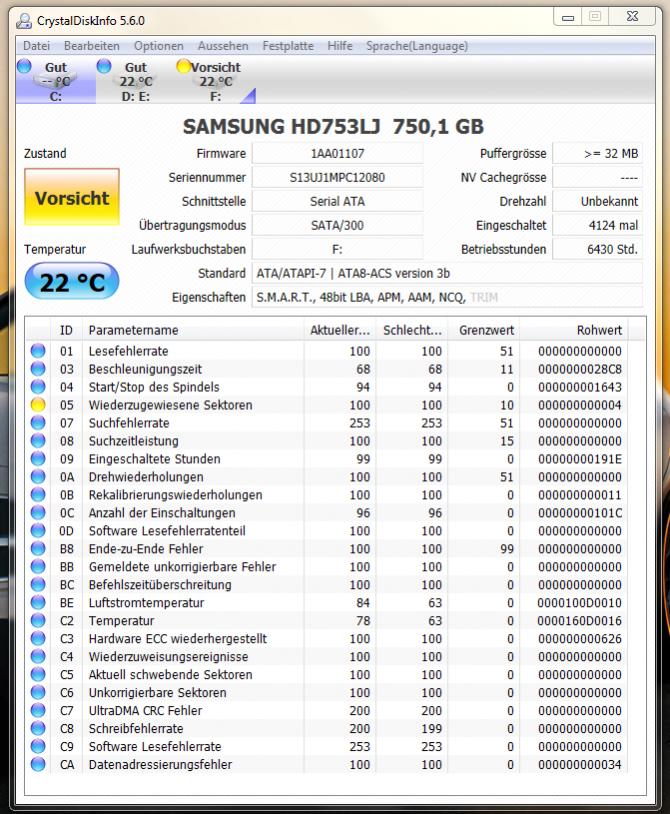Click the Standard field ATA/ATAPI-7
The height and width of the screenshot is (814, 670).
click(447, 274)
